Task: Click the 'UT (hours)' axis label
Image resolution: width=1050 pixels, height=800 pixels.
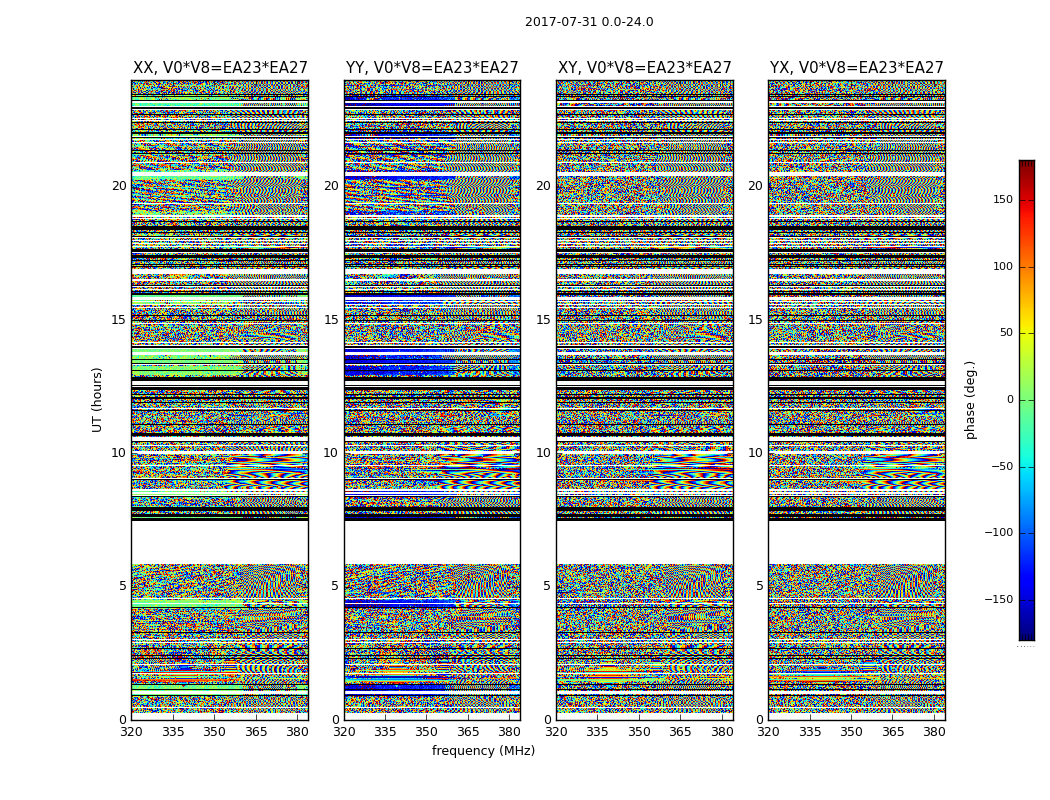Action: [97, 400]
